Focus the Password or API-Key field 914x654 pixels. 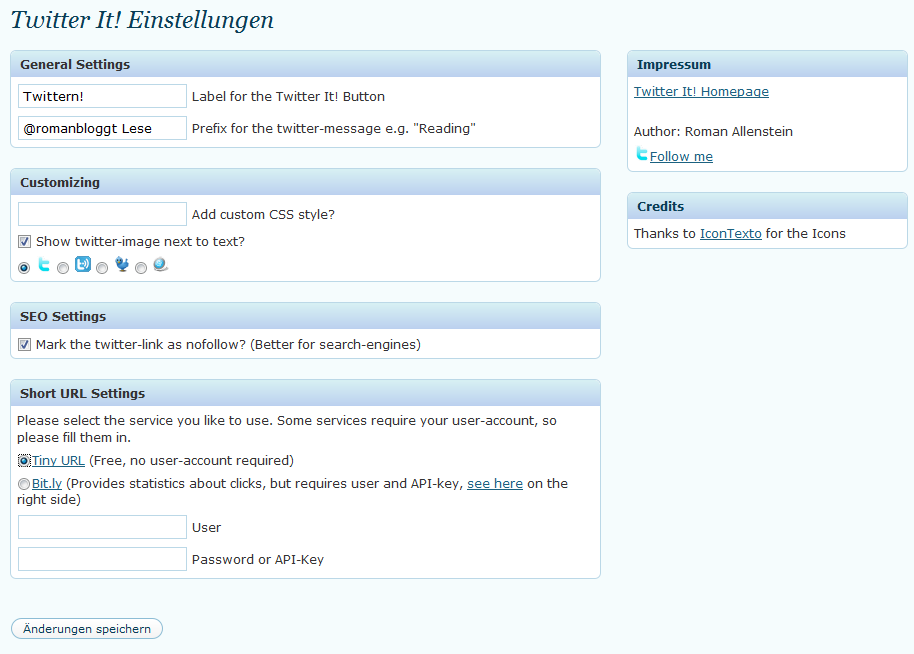[x=103, y=559]
